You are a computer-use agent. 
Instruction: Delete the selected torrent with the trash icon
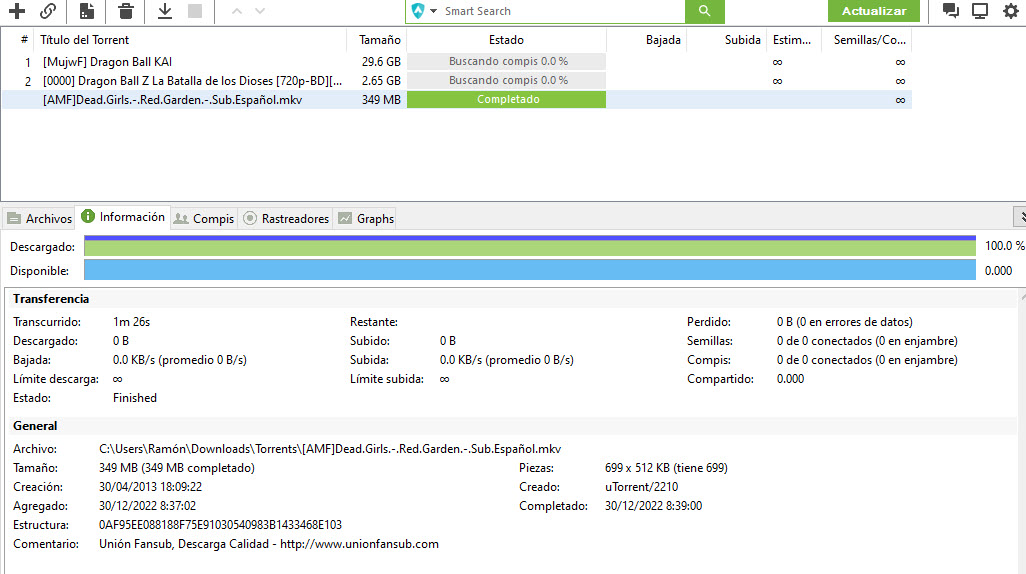[126, 11]
